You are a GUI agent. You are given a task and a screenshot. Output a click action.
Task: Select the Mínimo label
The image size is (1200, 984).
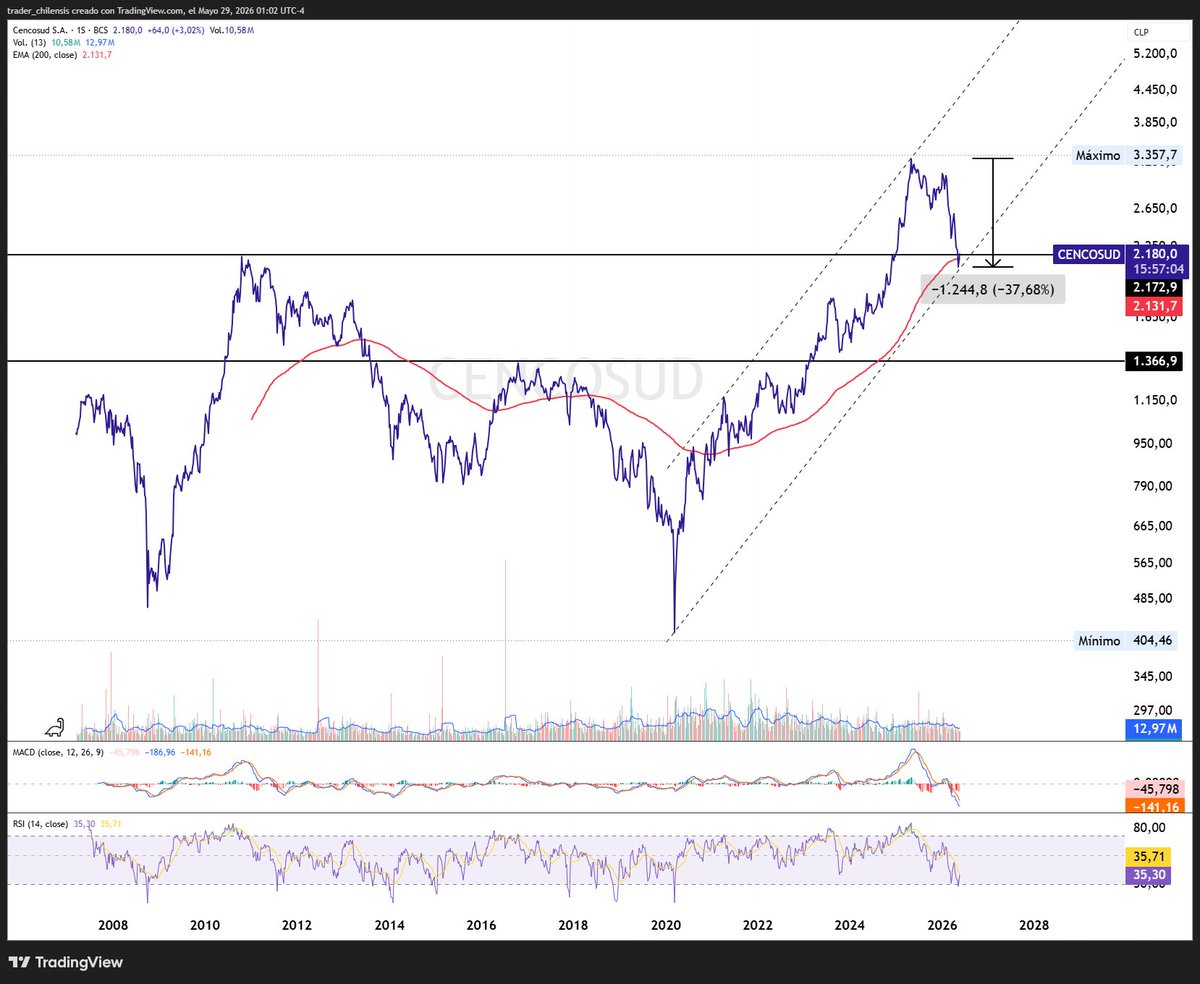click(x=1098, y=641)
